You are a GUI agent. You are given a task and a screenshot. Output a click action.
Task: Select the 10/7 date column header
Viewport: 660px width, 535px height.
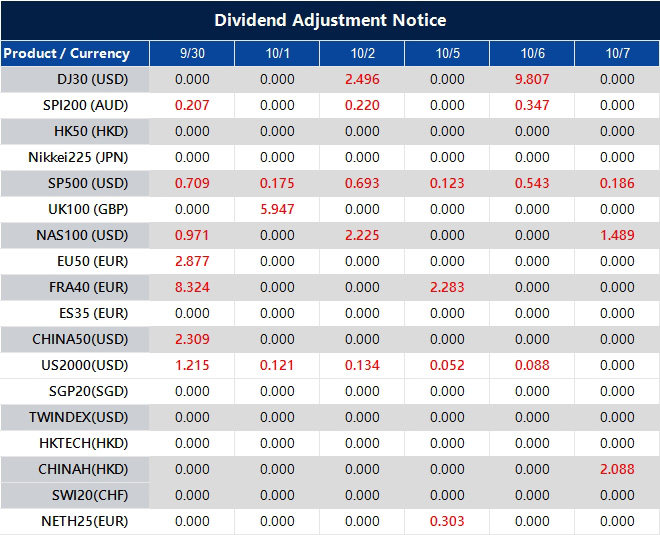pos(617,53)
